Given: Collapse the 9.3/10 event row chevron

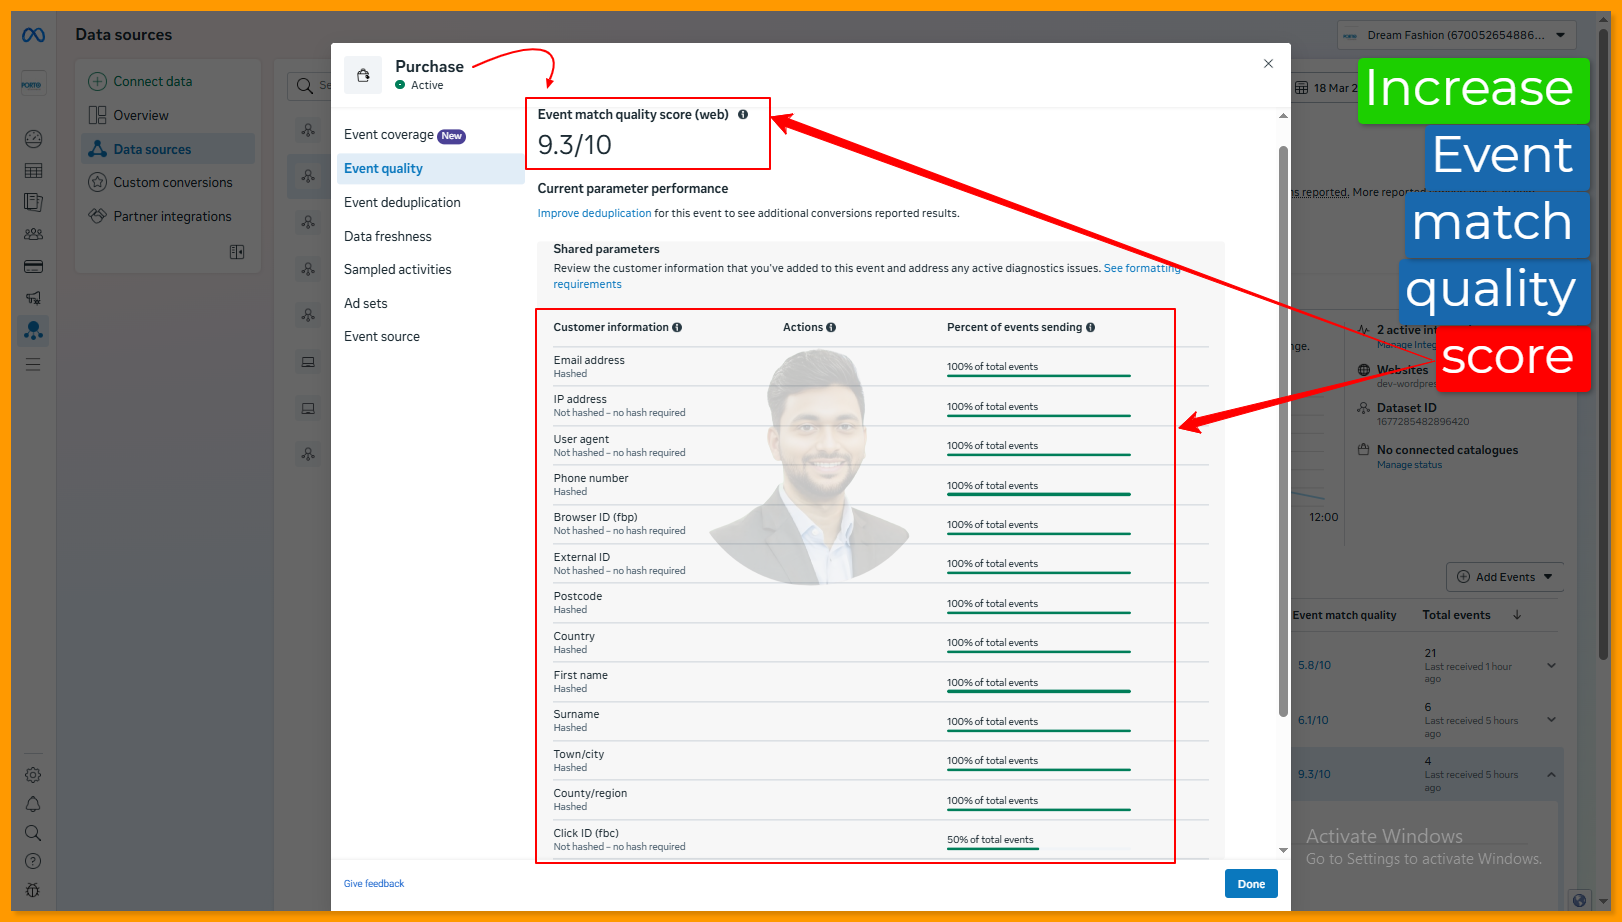Looking at the screenshot, I should point(1551,774).
